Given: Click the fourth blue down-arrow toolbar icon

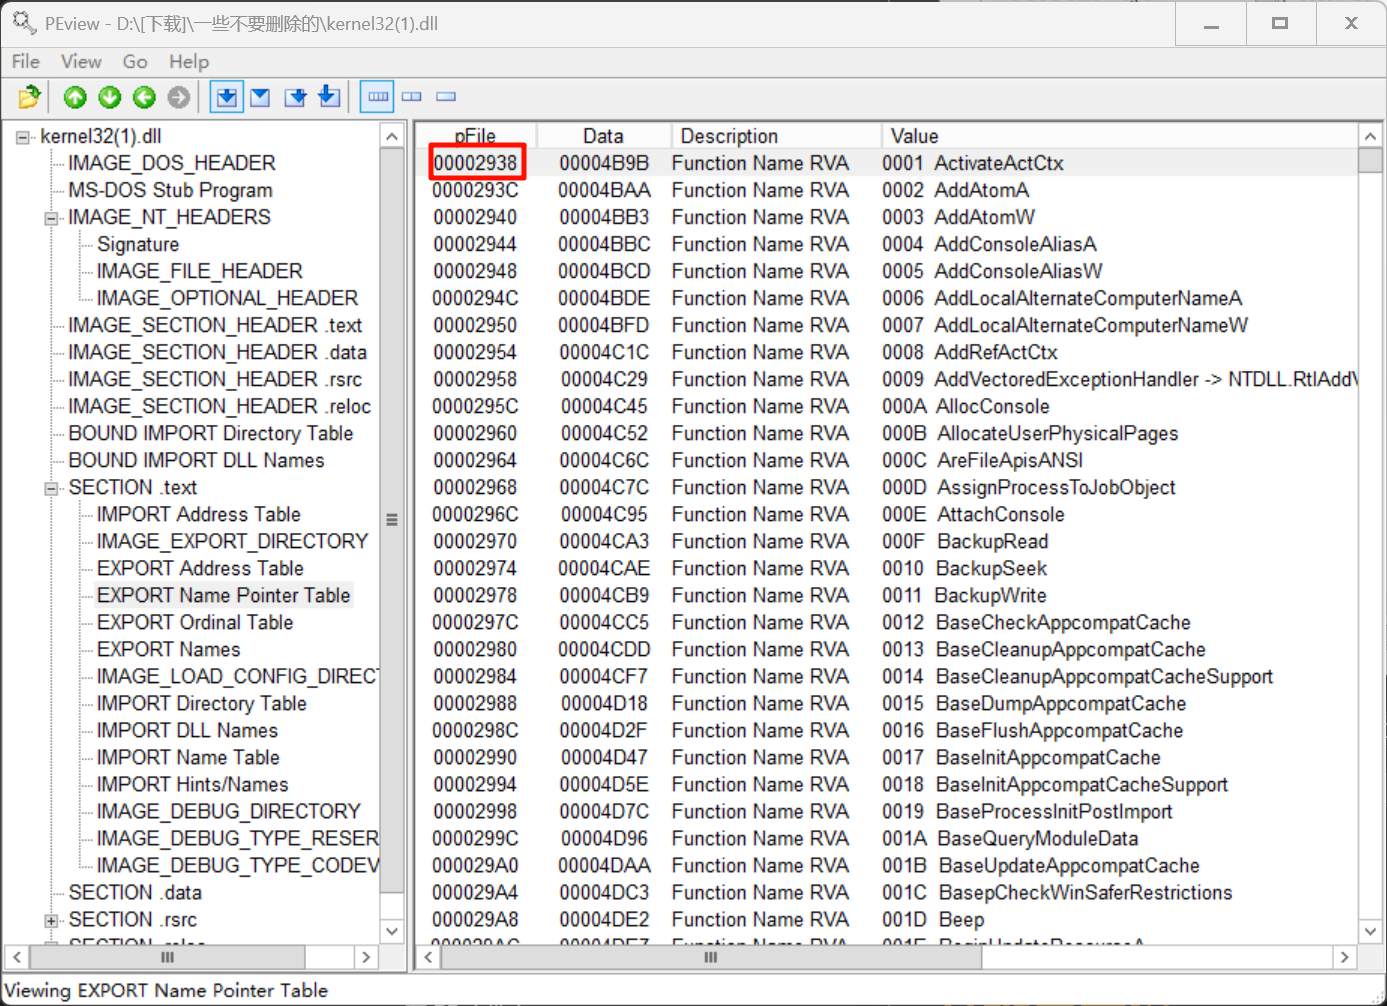Looking at the screenshot, I should click(329, 97).
